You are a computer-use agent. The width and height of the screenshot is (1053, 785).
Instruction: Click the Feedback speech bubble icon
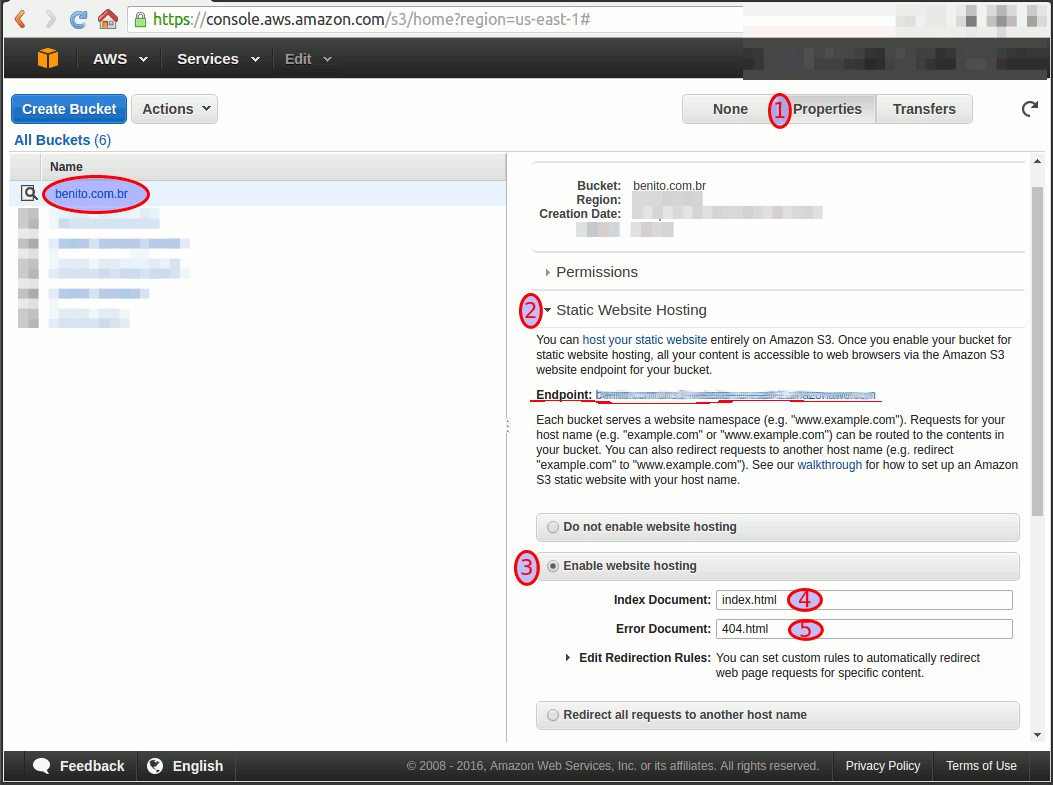42,766
